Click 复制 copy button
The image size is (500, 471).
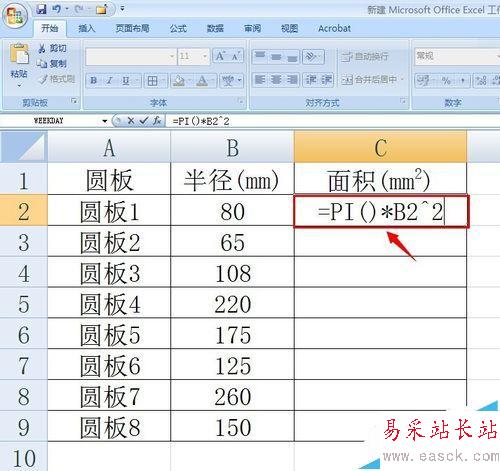point(52,63)
